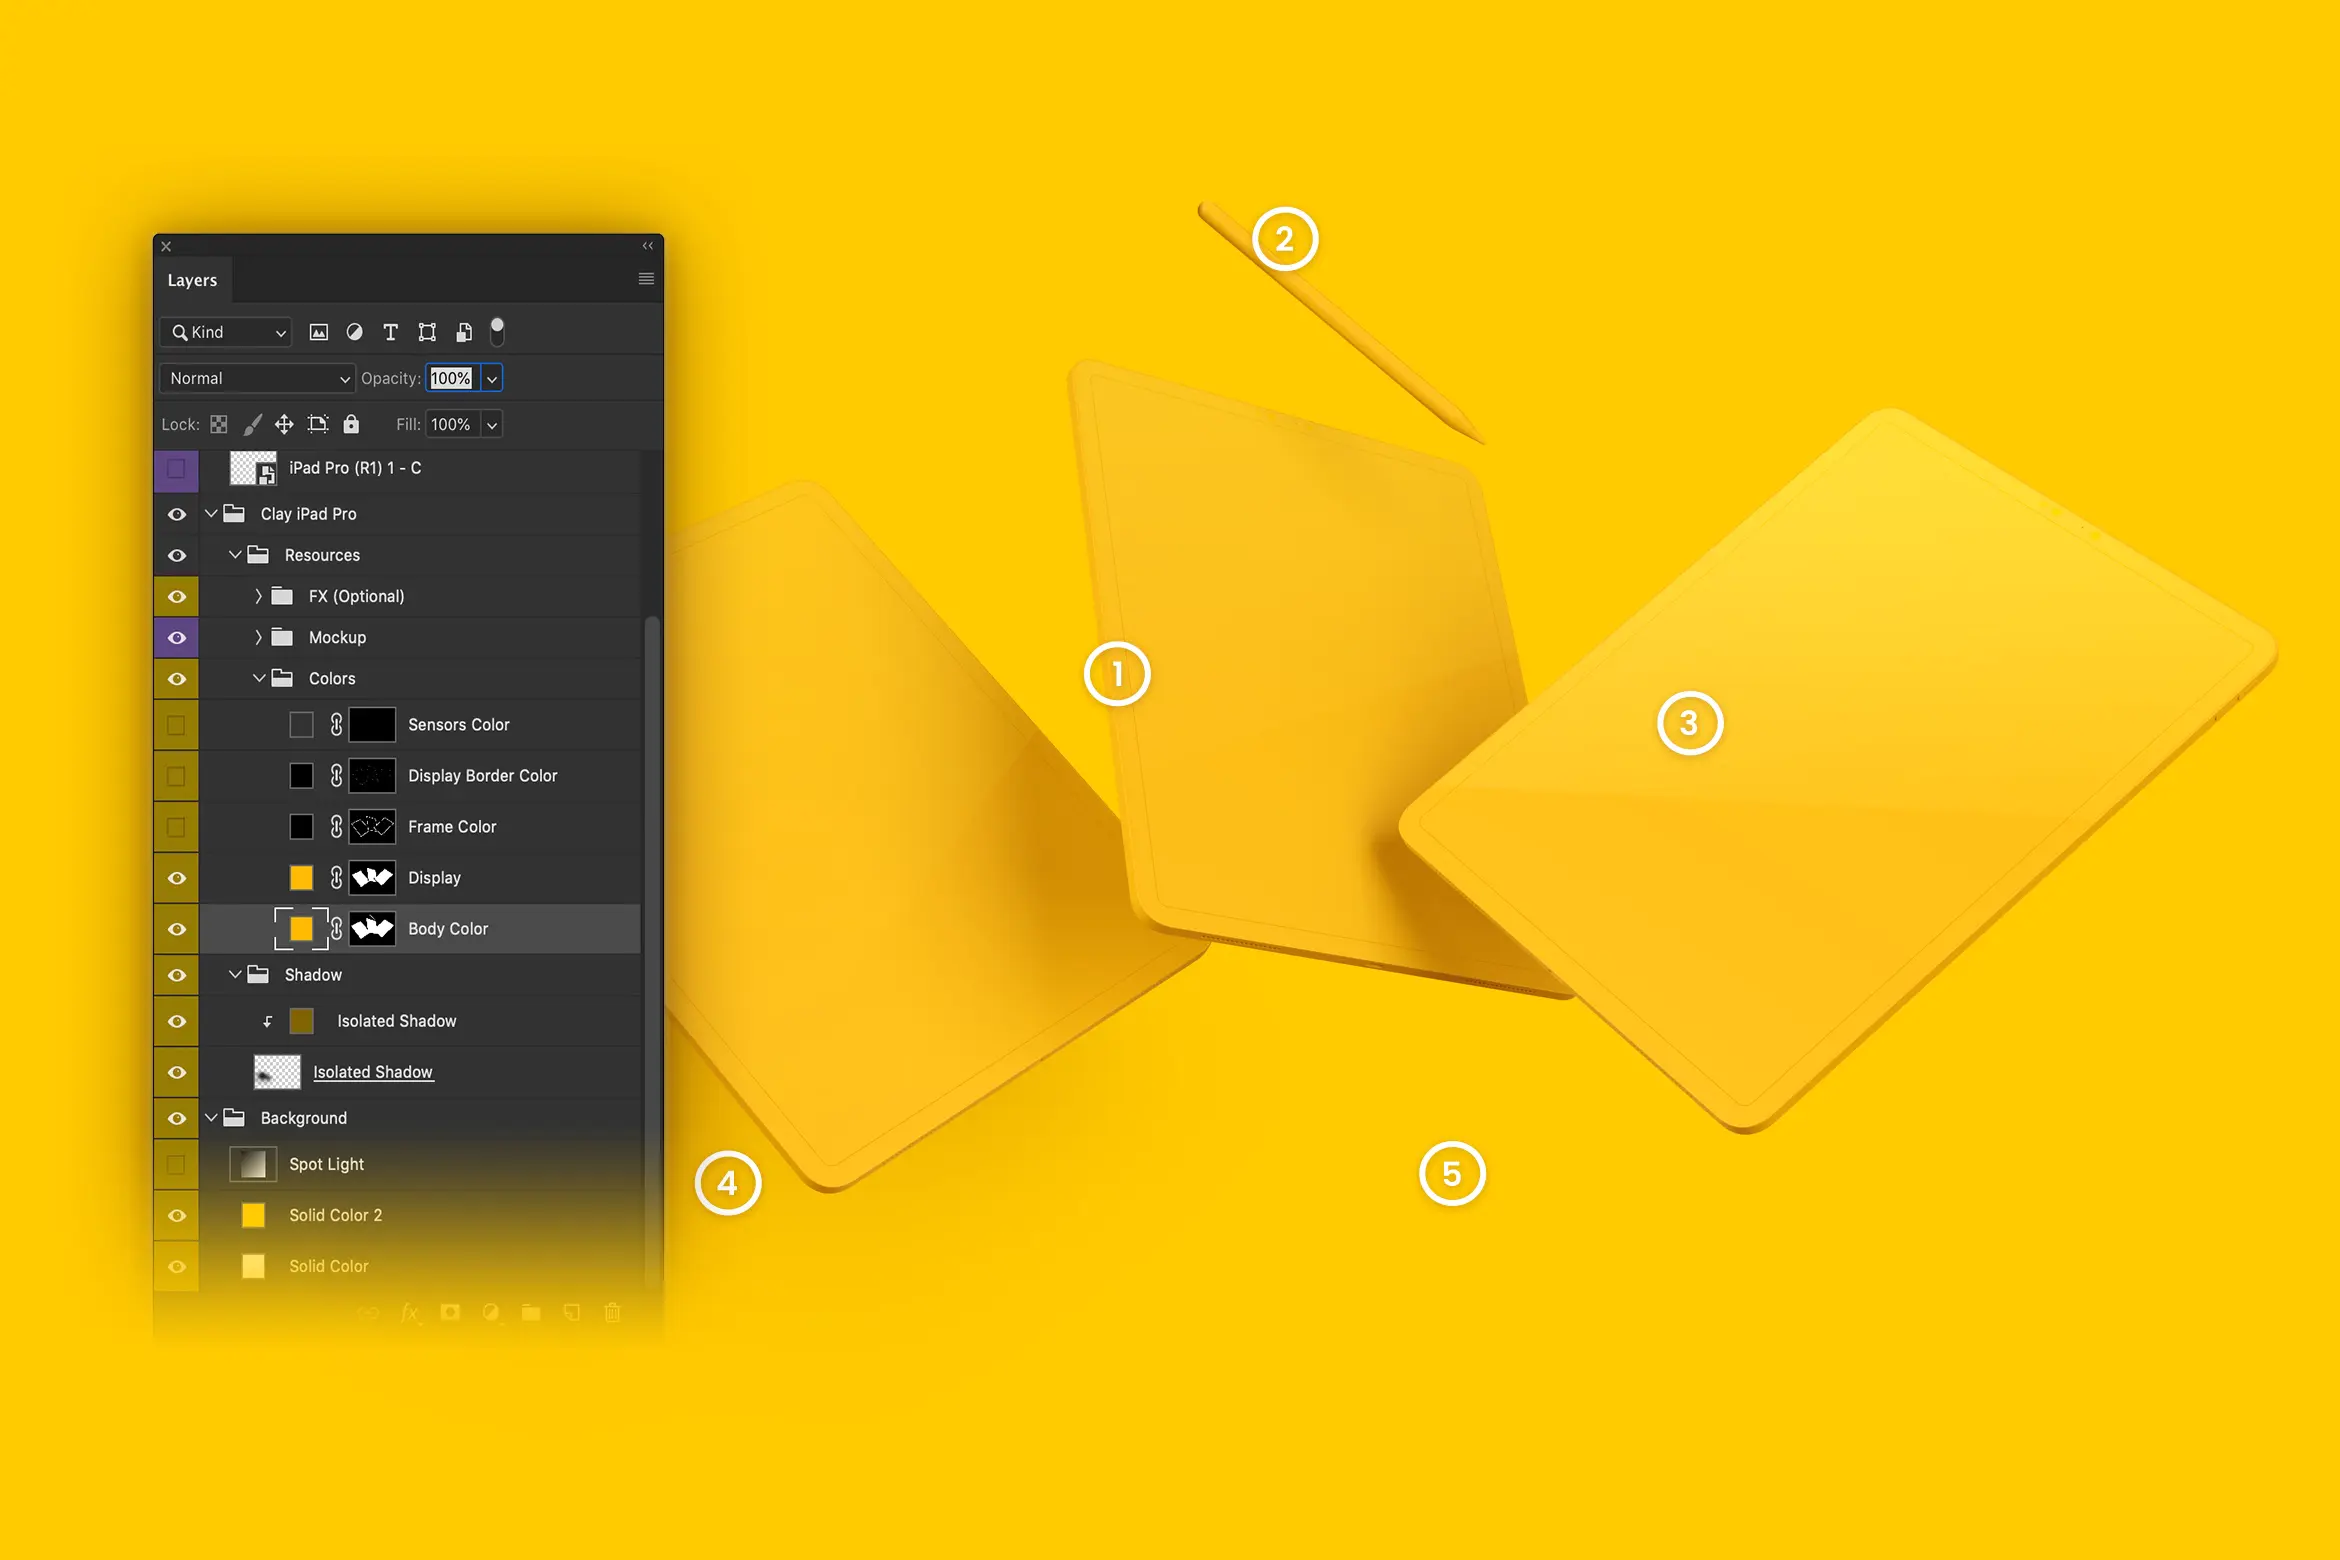Image resolution: width=2340 pixels, height=1560 pixels.
Task: Collapse the Resources group
Action: [x=235, y=554]
